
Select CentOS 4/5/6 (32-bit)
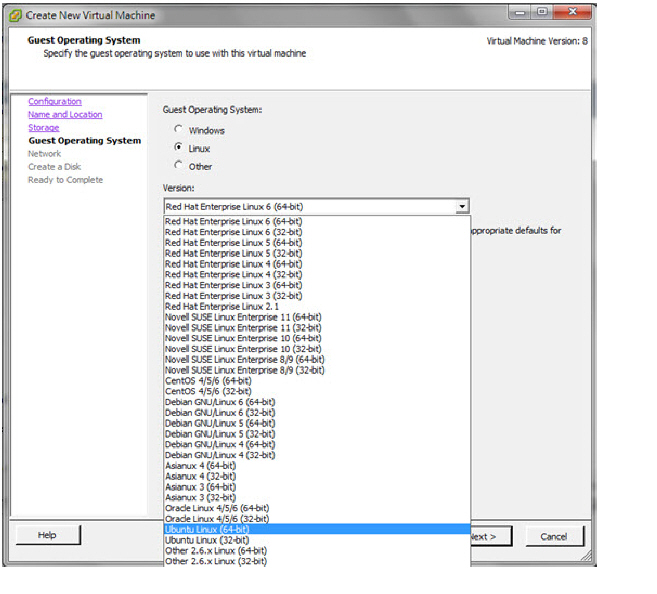pos(317,392)
